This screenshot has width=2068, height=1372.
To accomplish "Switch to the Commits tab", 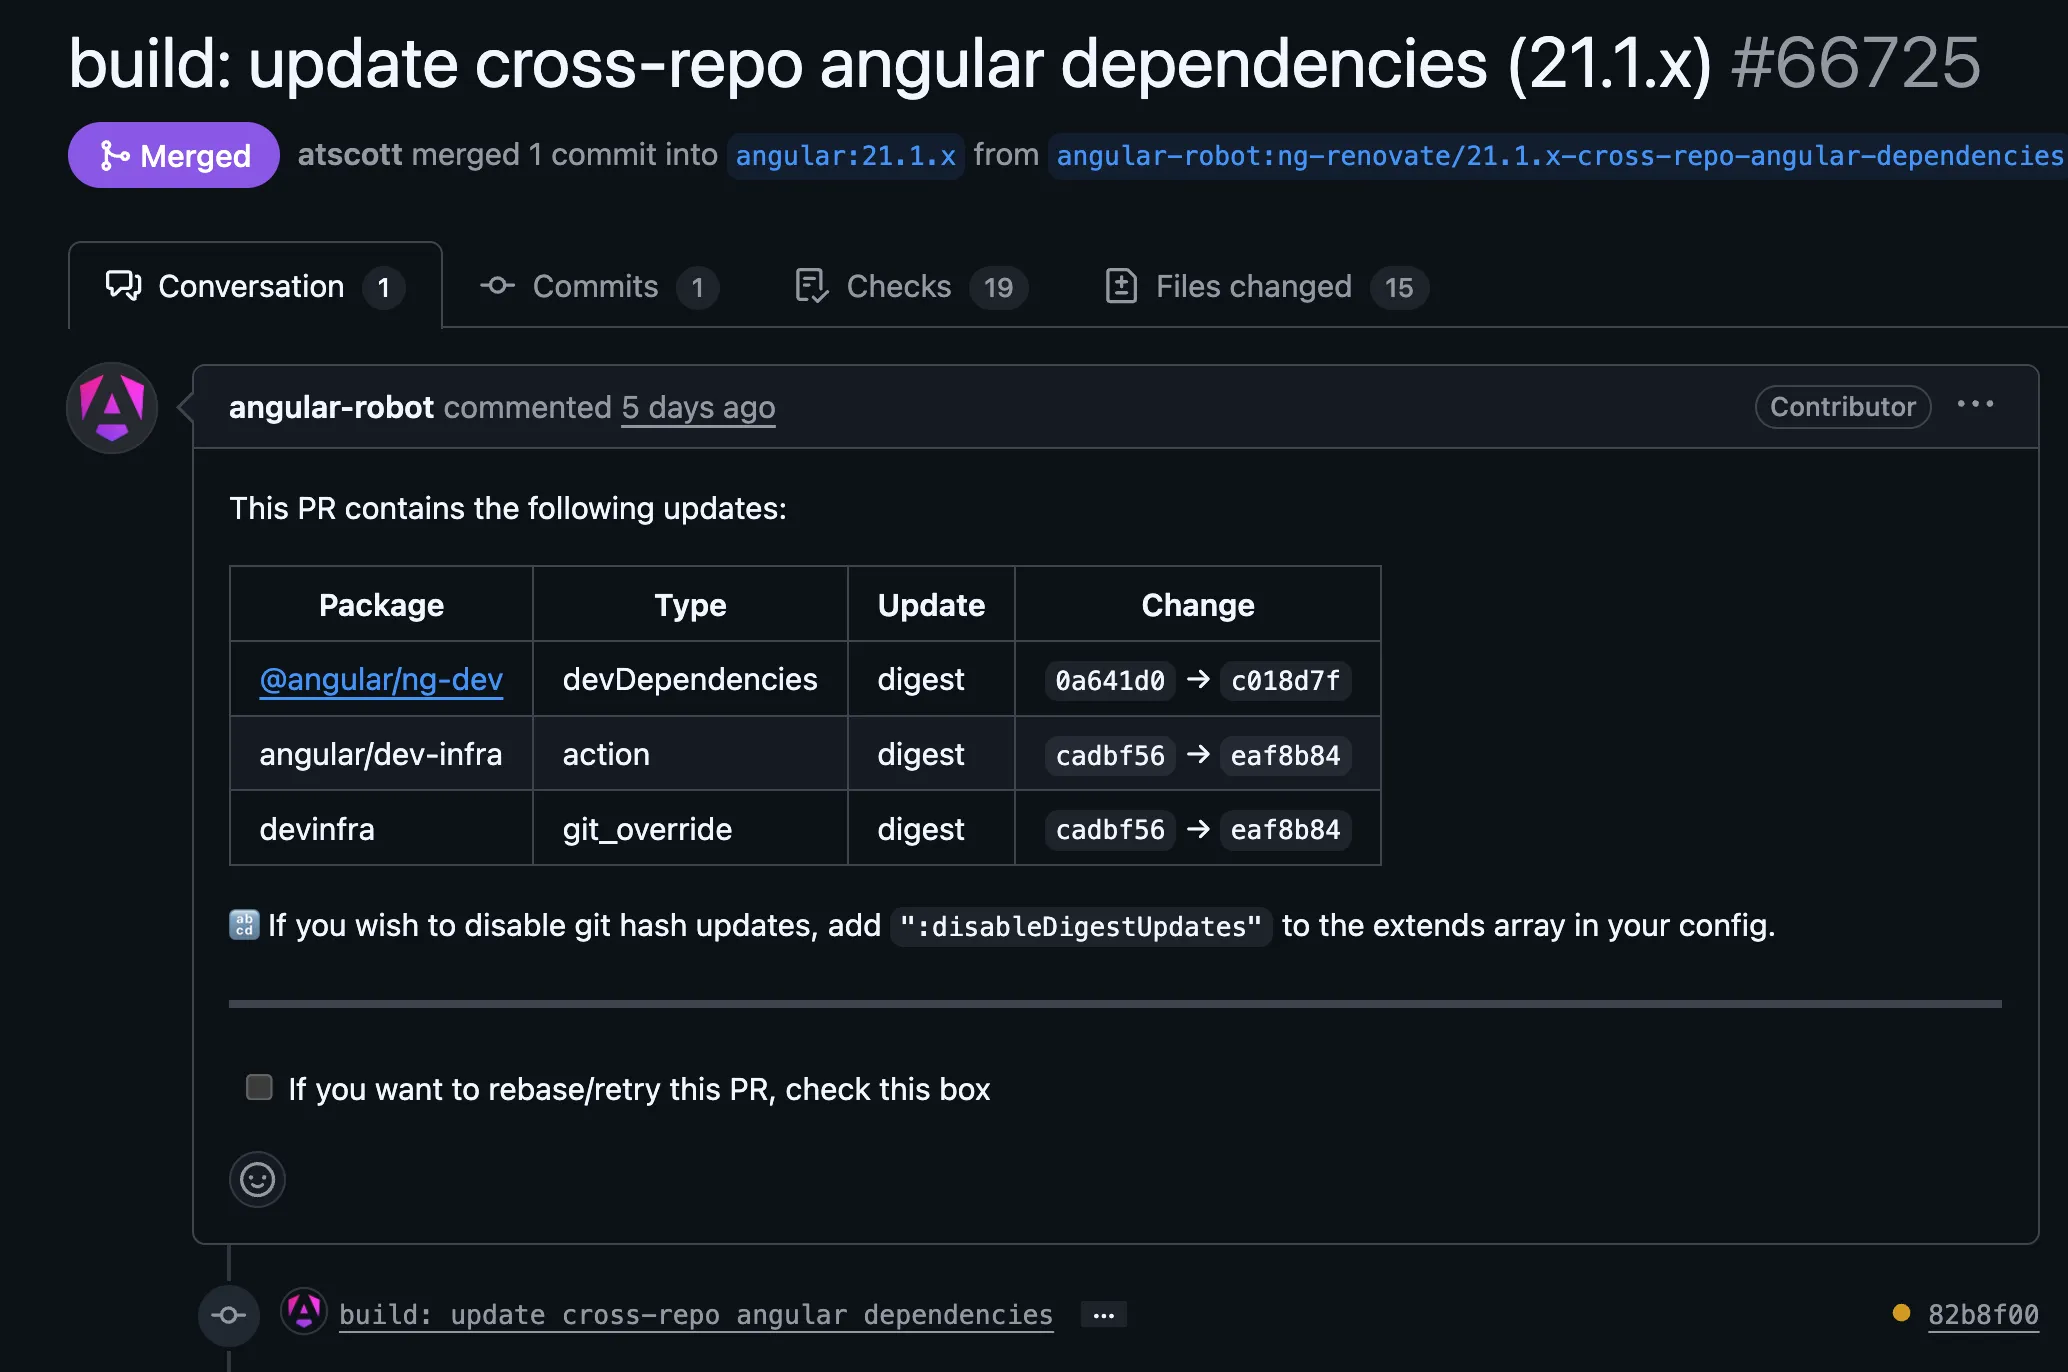I will pos(596,287).
